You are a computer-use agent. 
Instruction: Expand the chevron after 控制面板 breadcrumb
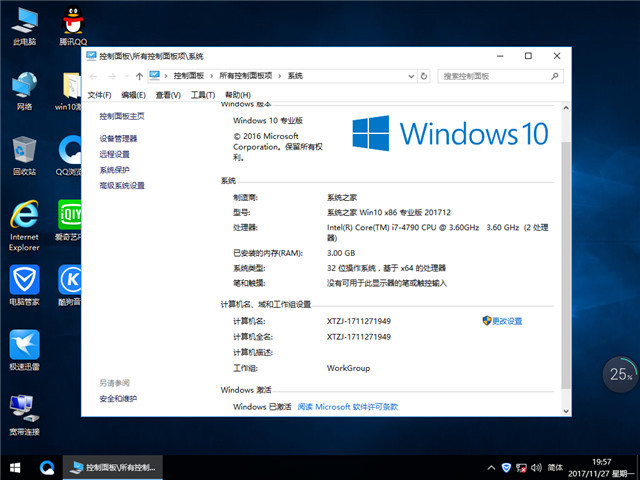tap(211, 76)
